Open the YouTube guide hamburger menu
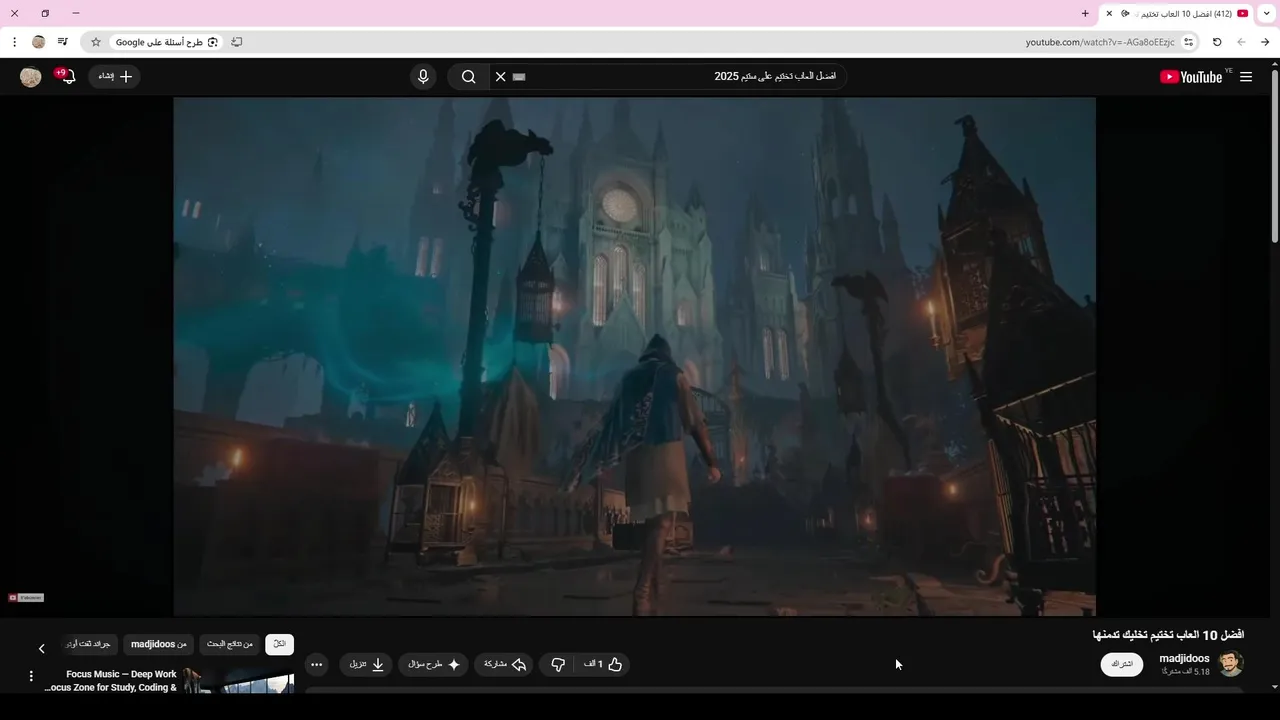 [1246, 77]
